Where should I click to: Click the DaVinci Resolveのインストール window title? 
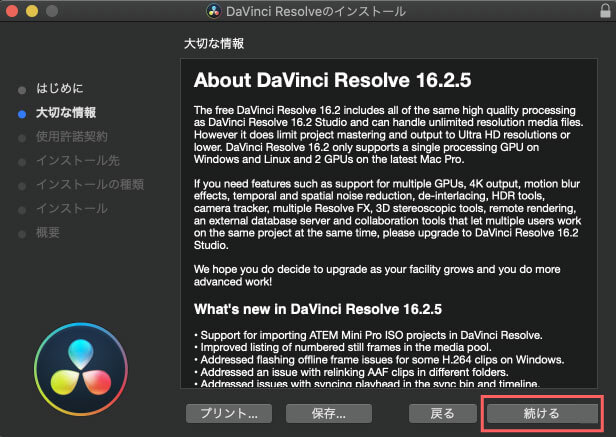point(316,11)
